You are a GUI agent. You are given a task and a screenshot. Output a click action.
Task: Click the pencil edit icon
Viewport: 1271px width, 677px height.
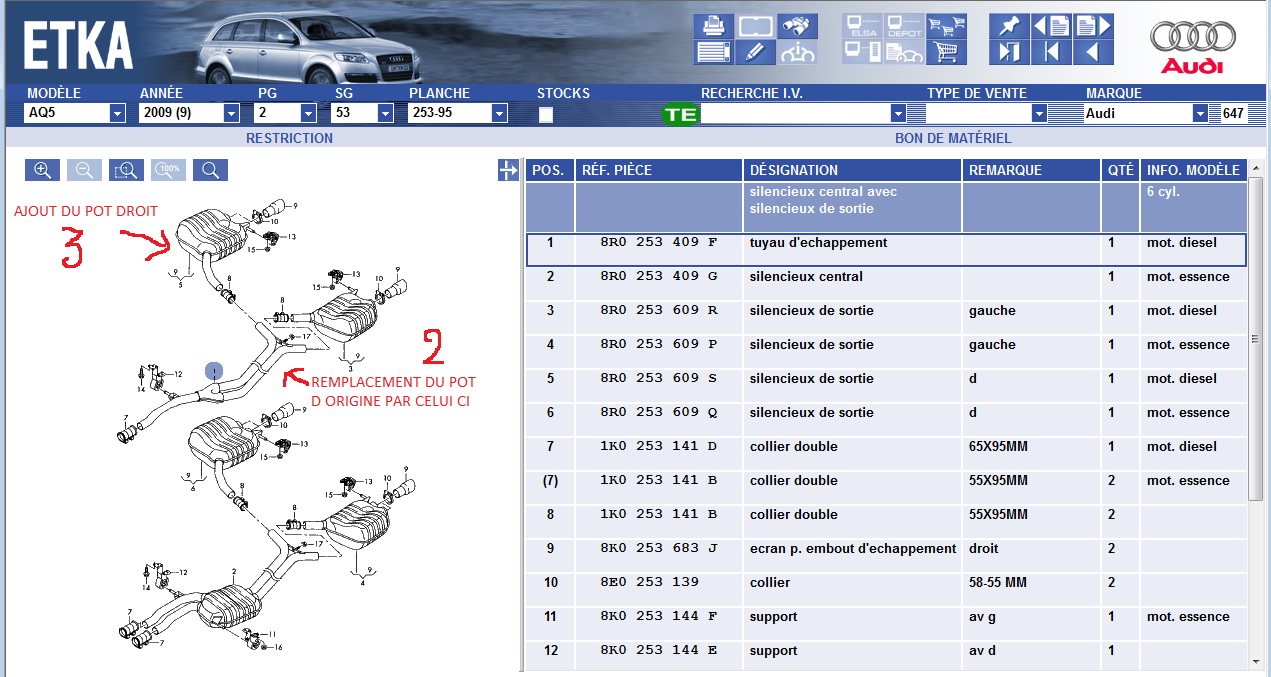756,52
